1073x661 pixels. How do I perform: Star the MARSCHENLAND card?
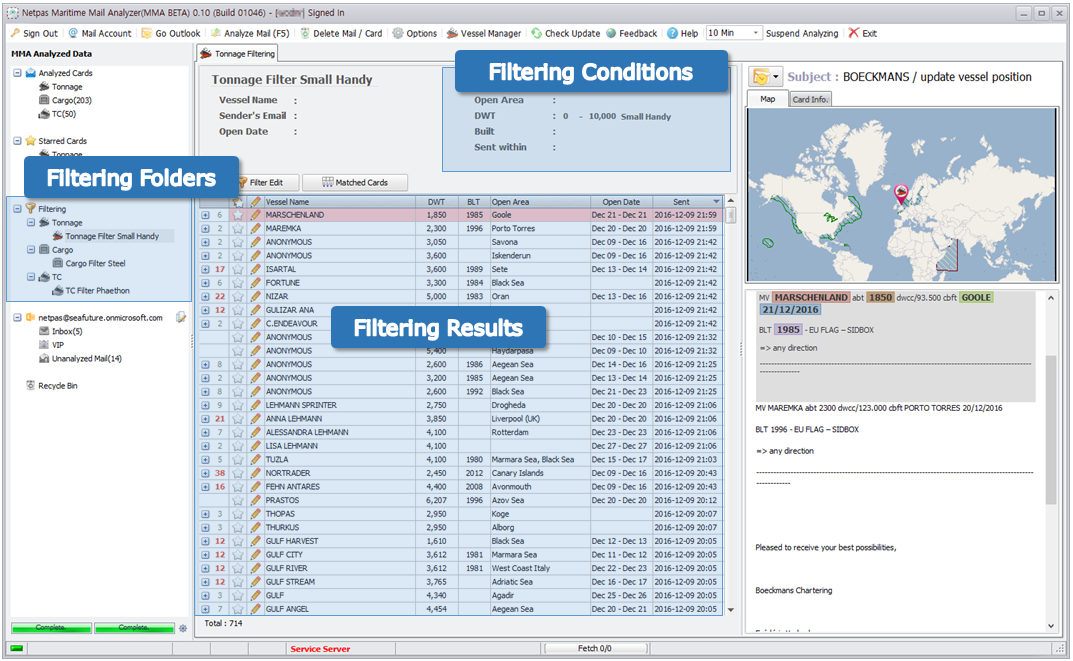(x=237, y=215)
